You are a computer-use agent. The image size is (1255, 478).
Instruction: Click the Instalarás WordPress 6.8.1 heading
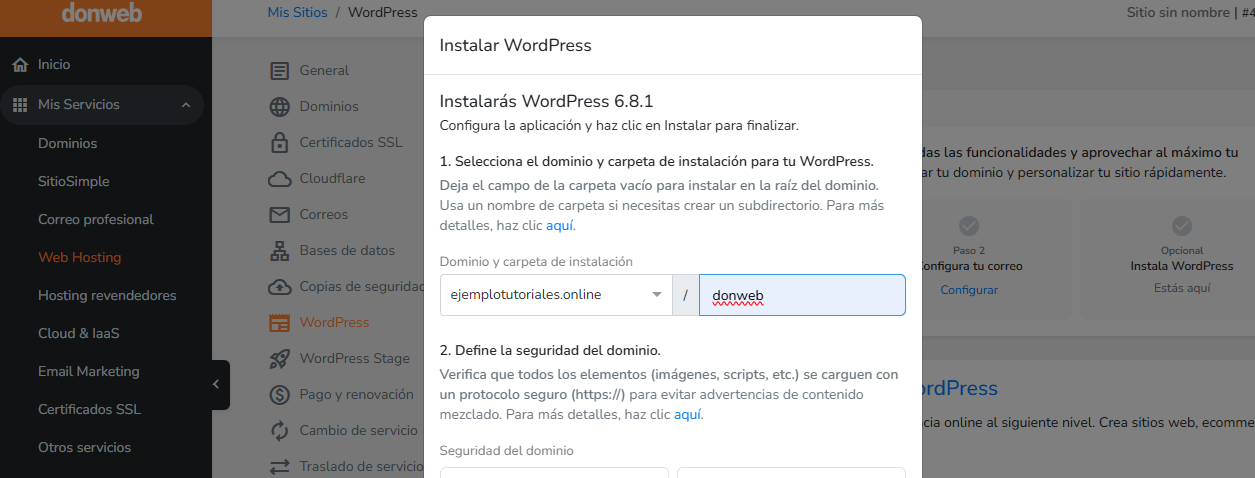[x=546, y=101]
